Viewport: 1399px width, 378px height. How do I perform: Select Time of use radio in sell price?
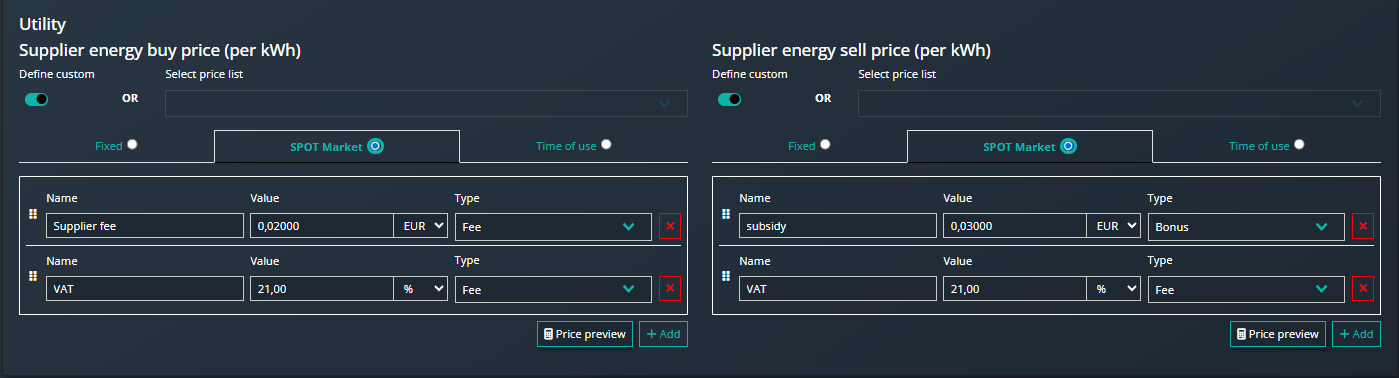[1299, 145]
